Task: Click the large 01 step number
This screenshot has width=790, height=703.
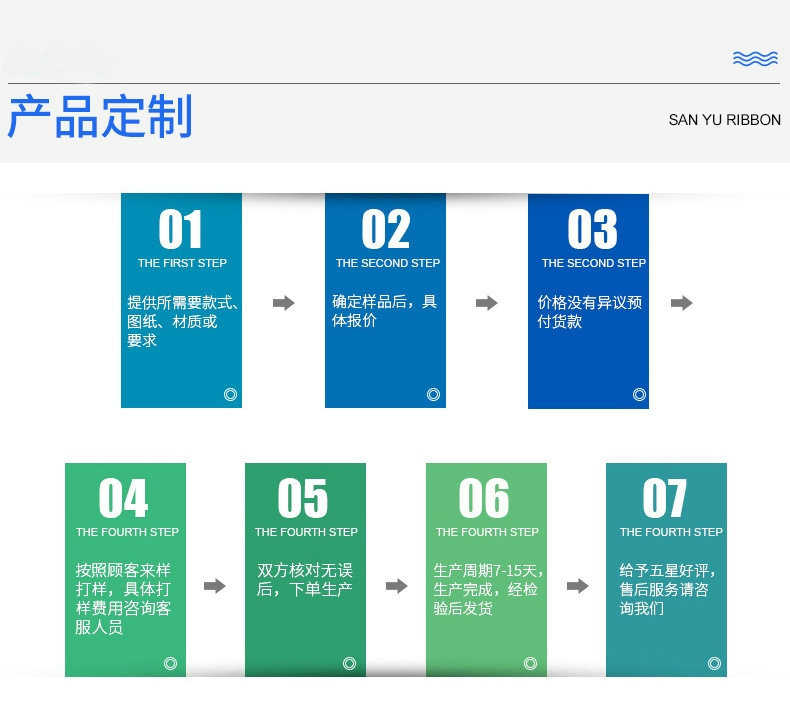Action: [x=180, y=229]
